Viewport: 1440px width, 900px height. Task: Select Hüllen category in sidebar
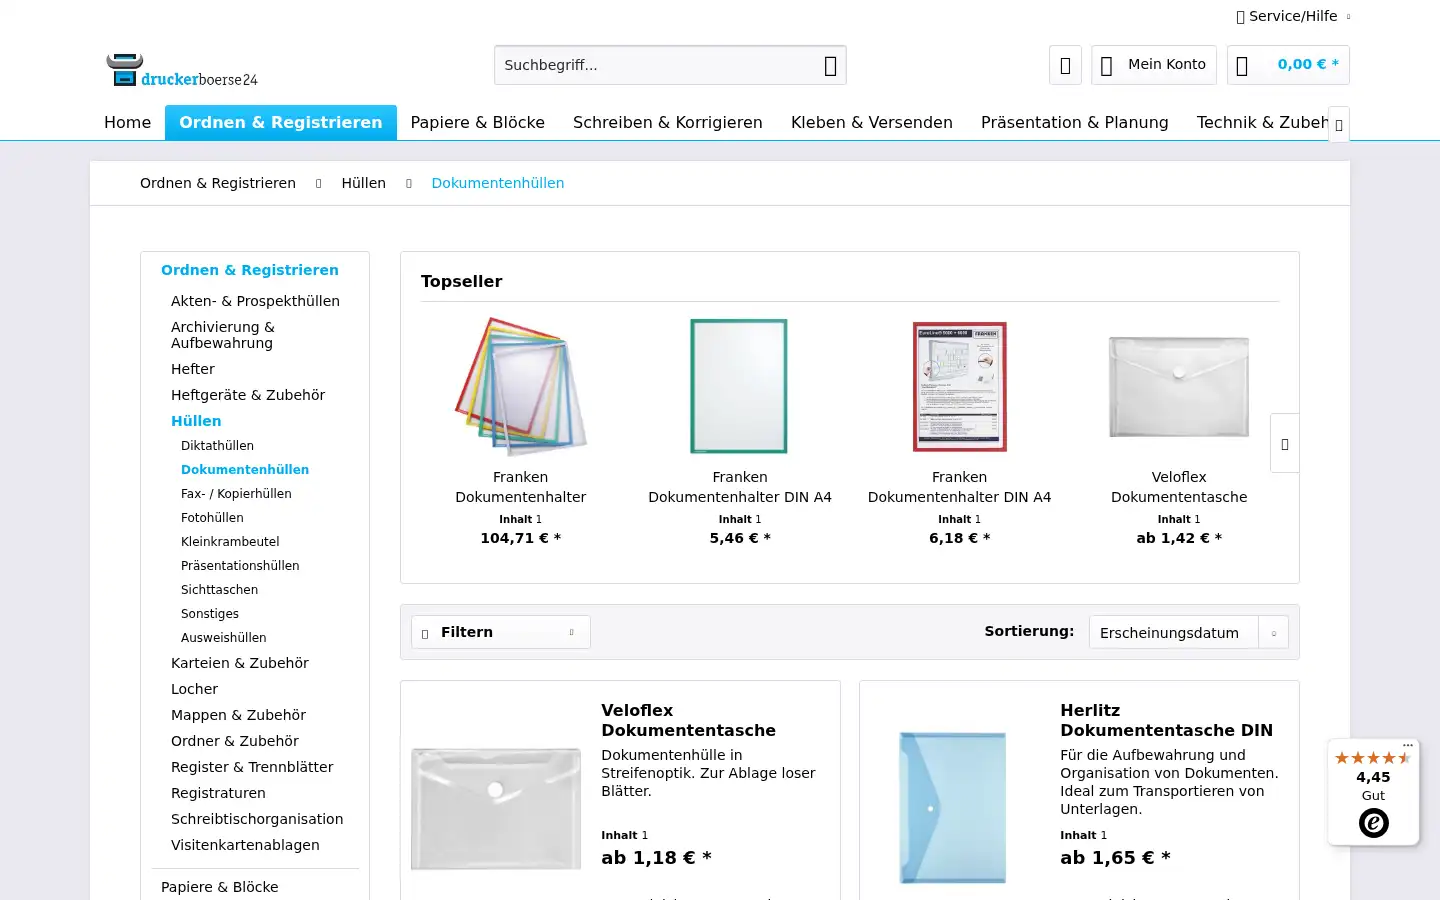[196, 421]
